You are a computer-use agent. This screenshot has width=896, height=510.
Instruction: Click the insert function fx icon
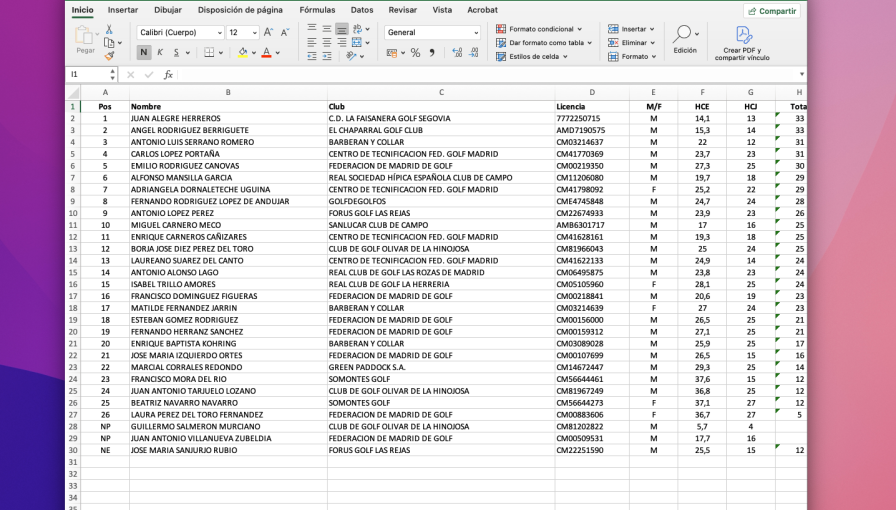[168, 75]
